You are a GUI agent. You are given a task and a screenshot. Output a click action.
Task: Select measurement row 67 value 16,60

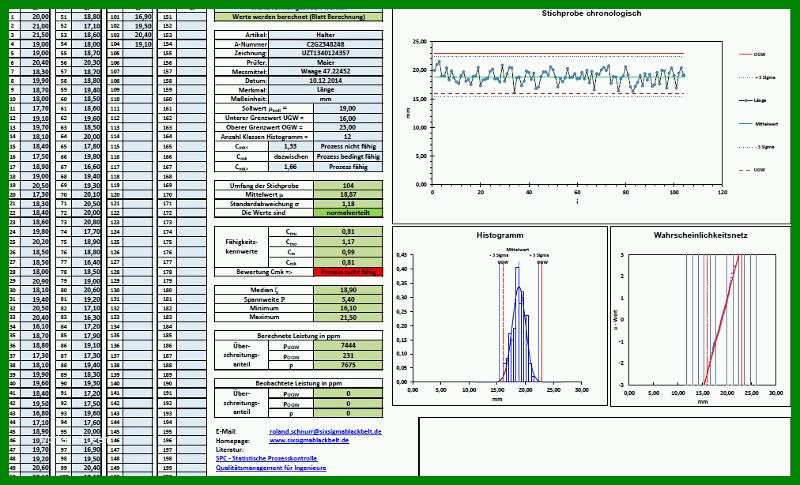tap(86, 167)
